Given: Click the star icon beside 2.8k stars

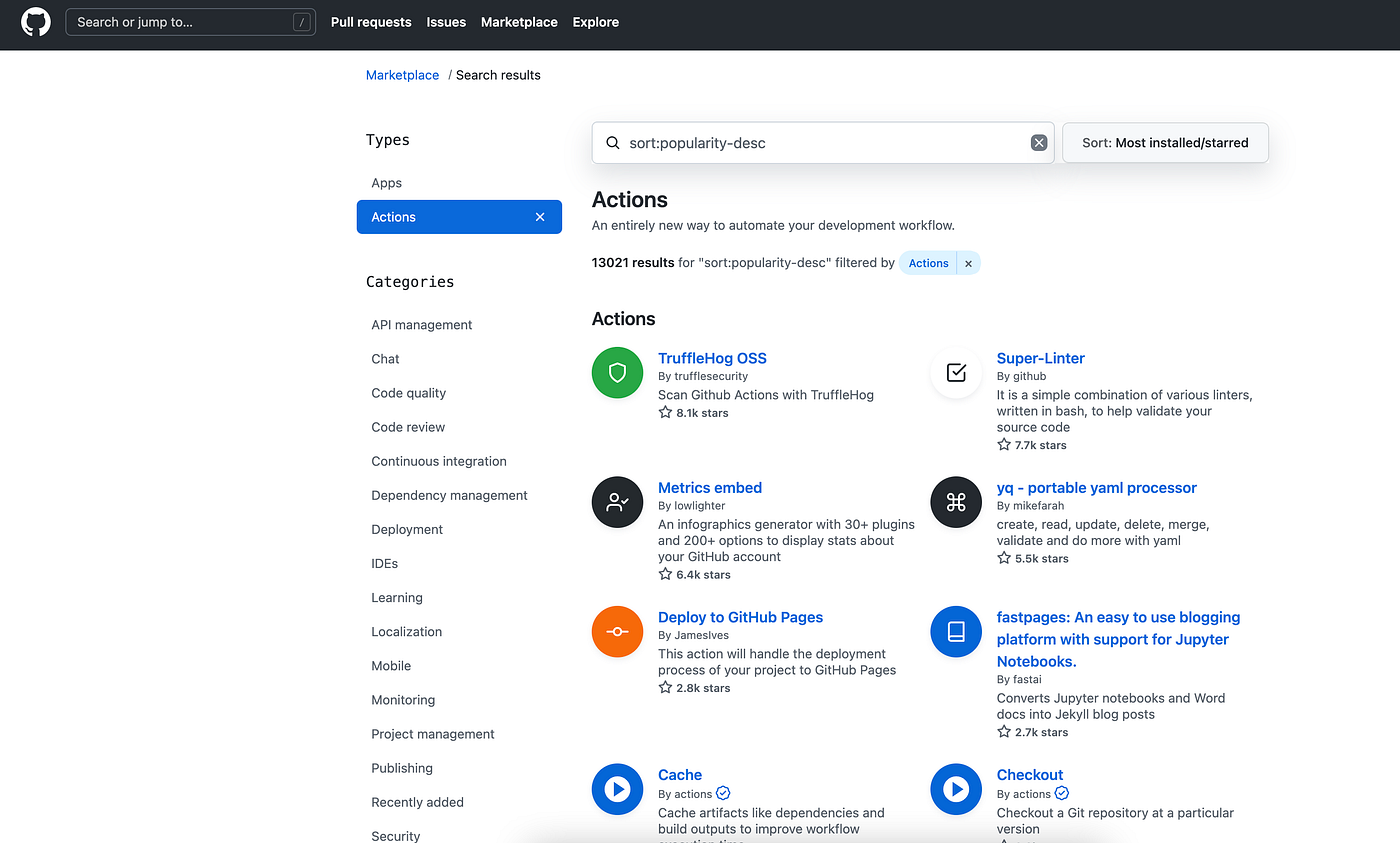Looking at the screenshot, I should click(665, 687).
